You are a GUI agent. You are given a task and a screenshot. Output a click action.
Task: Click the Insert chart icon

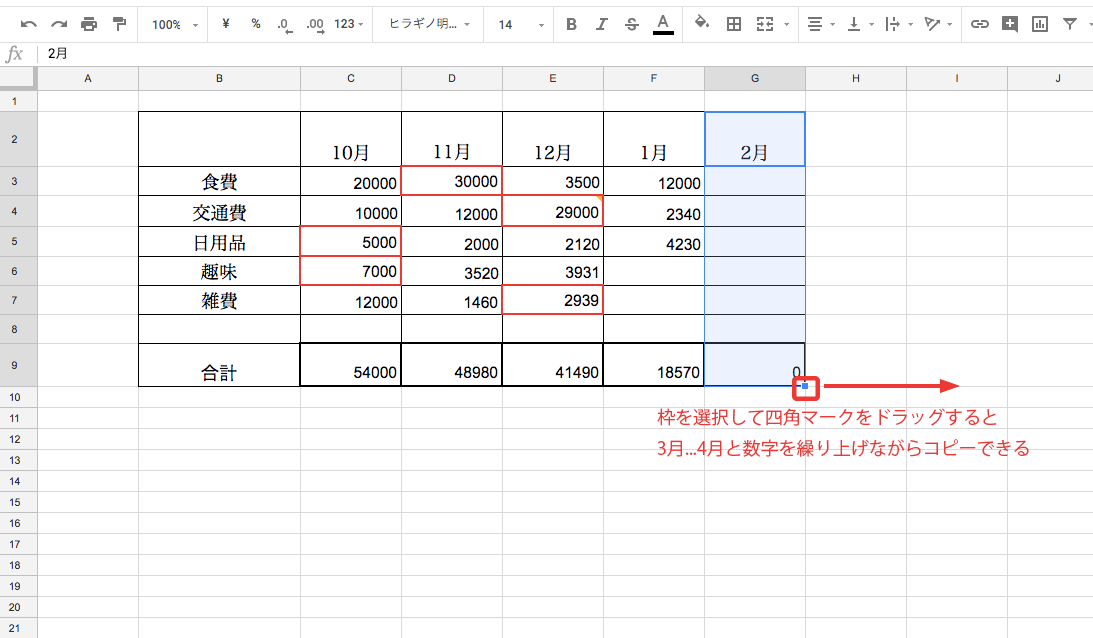1040,24
